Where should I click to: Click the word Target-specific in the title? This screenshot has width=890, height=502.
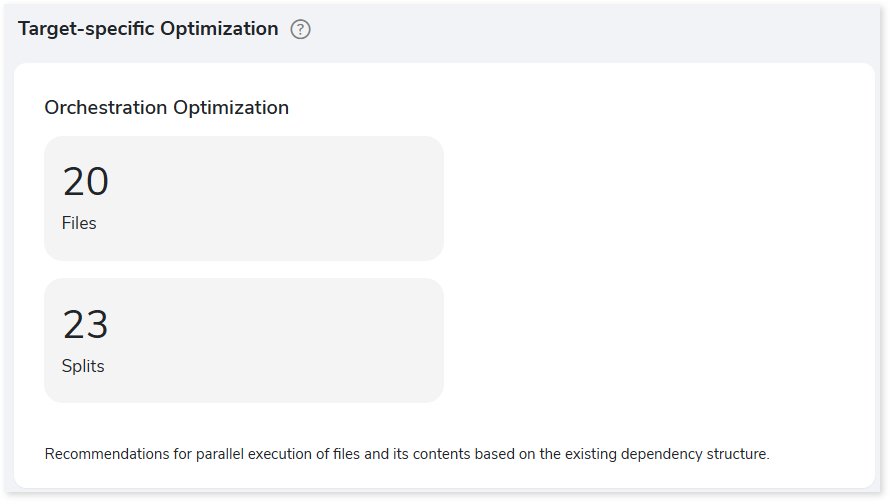coord(86,28)
